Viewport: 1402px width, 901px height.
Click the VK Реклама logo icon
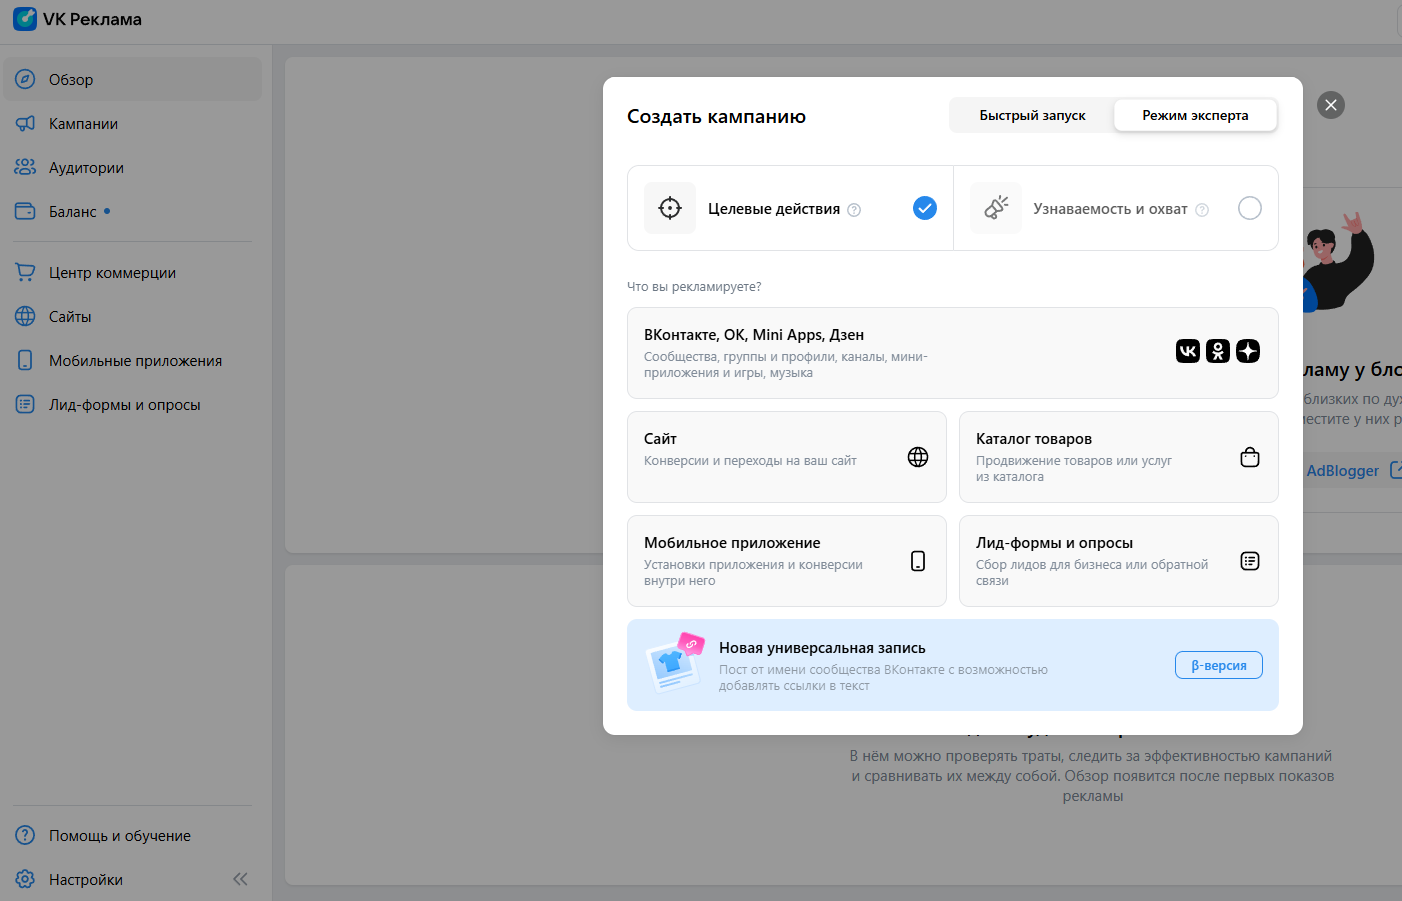[x=25, y=19]
